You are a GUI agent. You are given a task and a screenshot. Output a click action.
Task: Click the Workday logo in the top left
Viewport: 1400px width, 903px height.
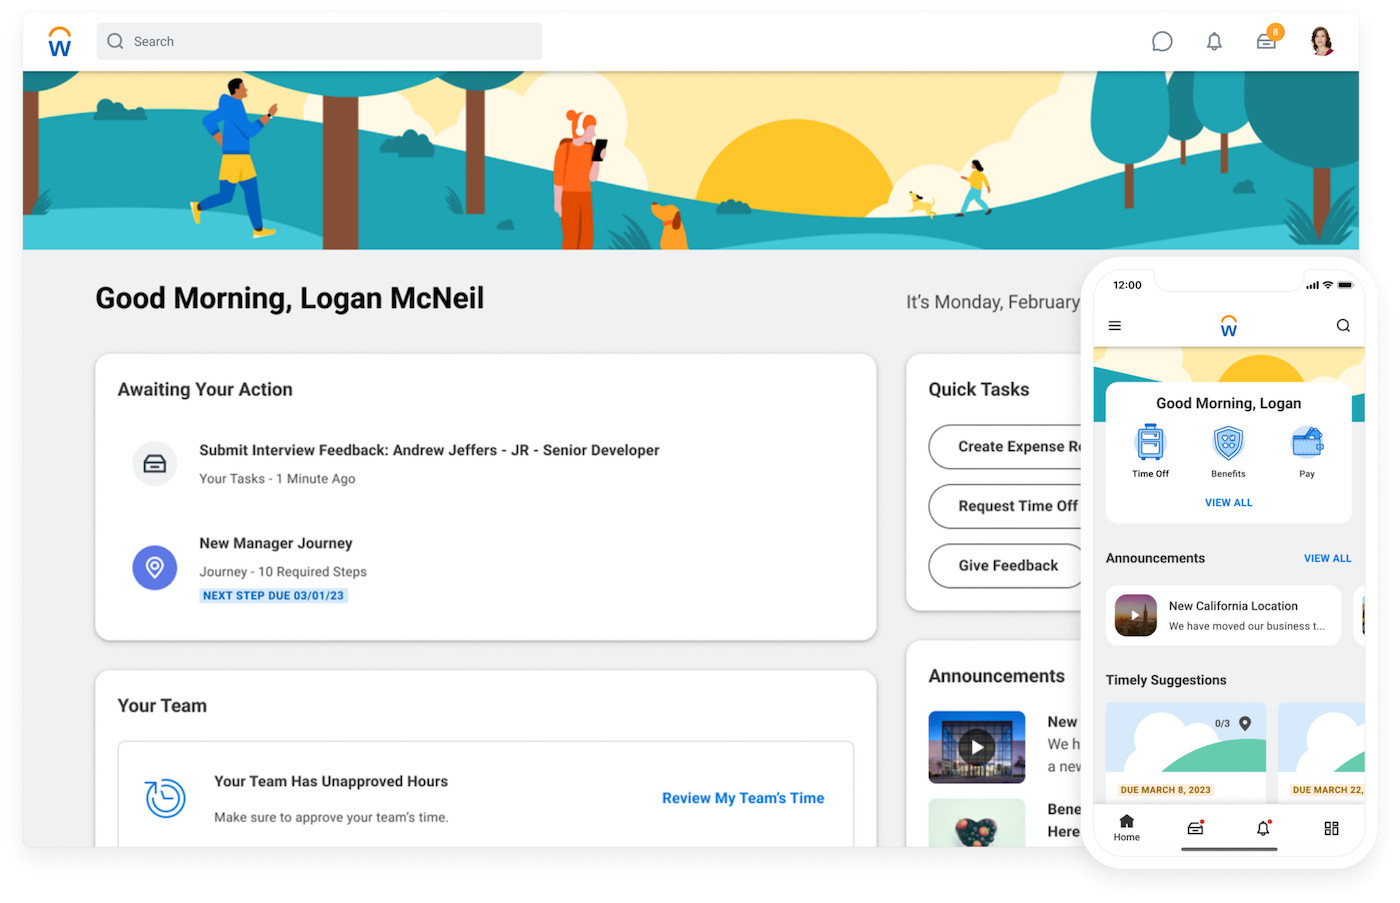tap(59, 41)
